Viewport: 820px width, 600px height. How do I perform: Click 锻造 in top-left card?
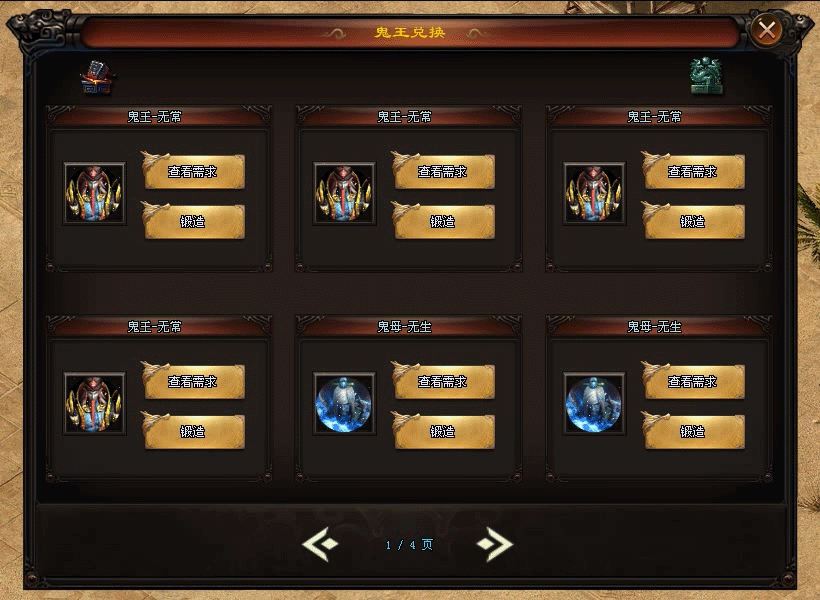193,221
